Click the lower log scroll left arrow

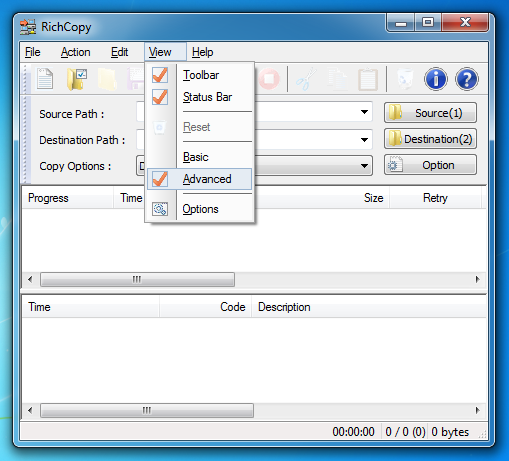(30, 410)
